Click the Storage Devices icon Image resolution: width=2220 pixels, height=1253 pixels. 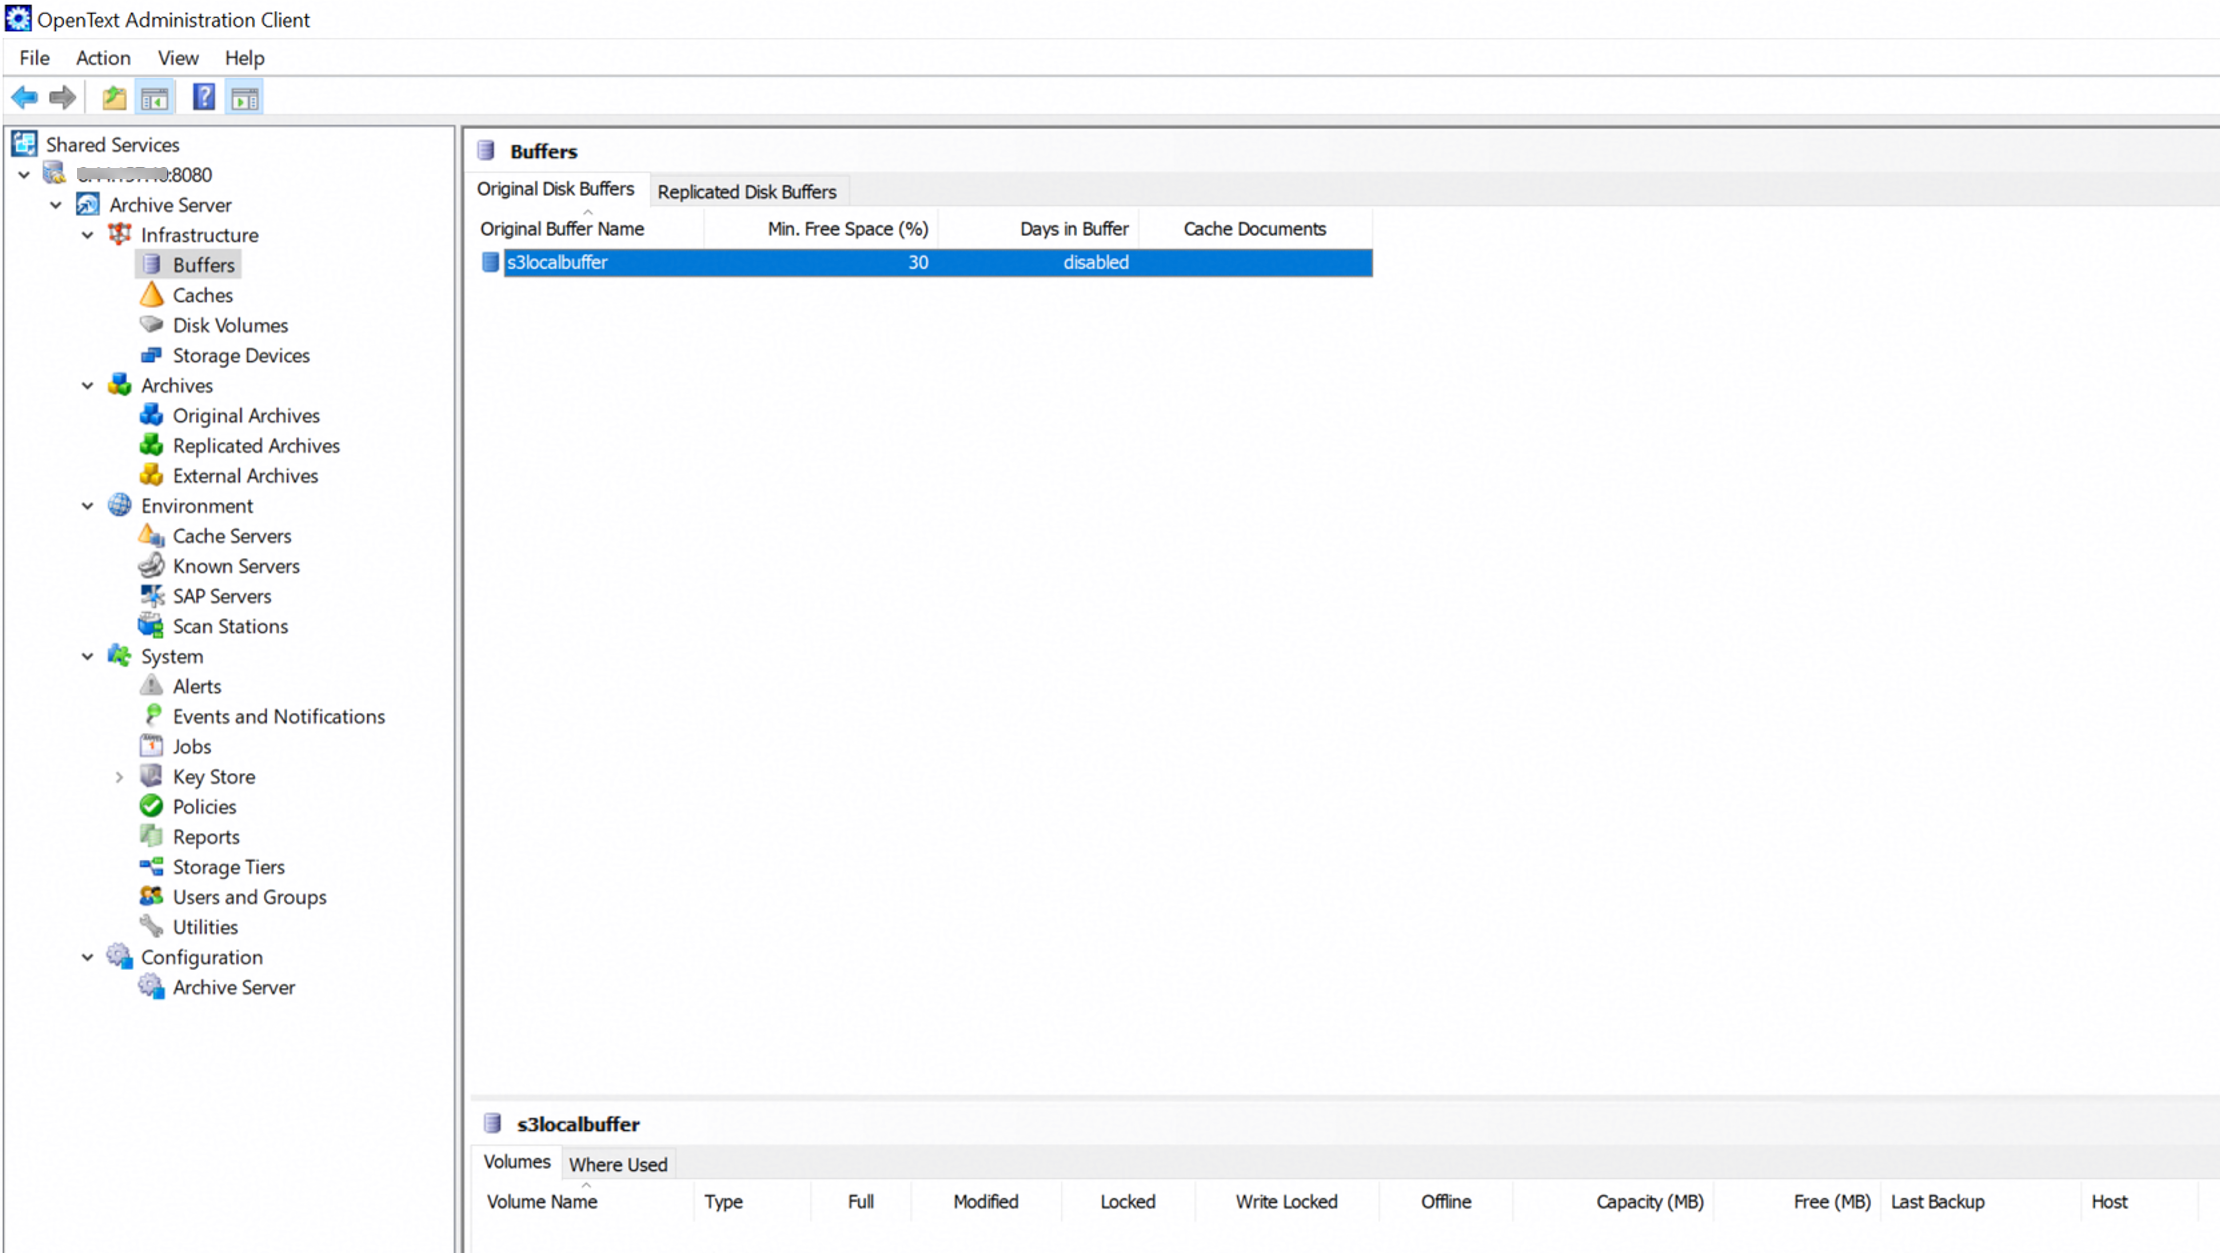click(x=151, y=354)
